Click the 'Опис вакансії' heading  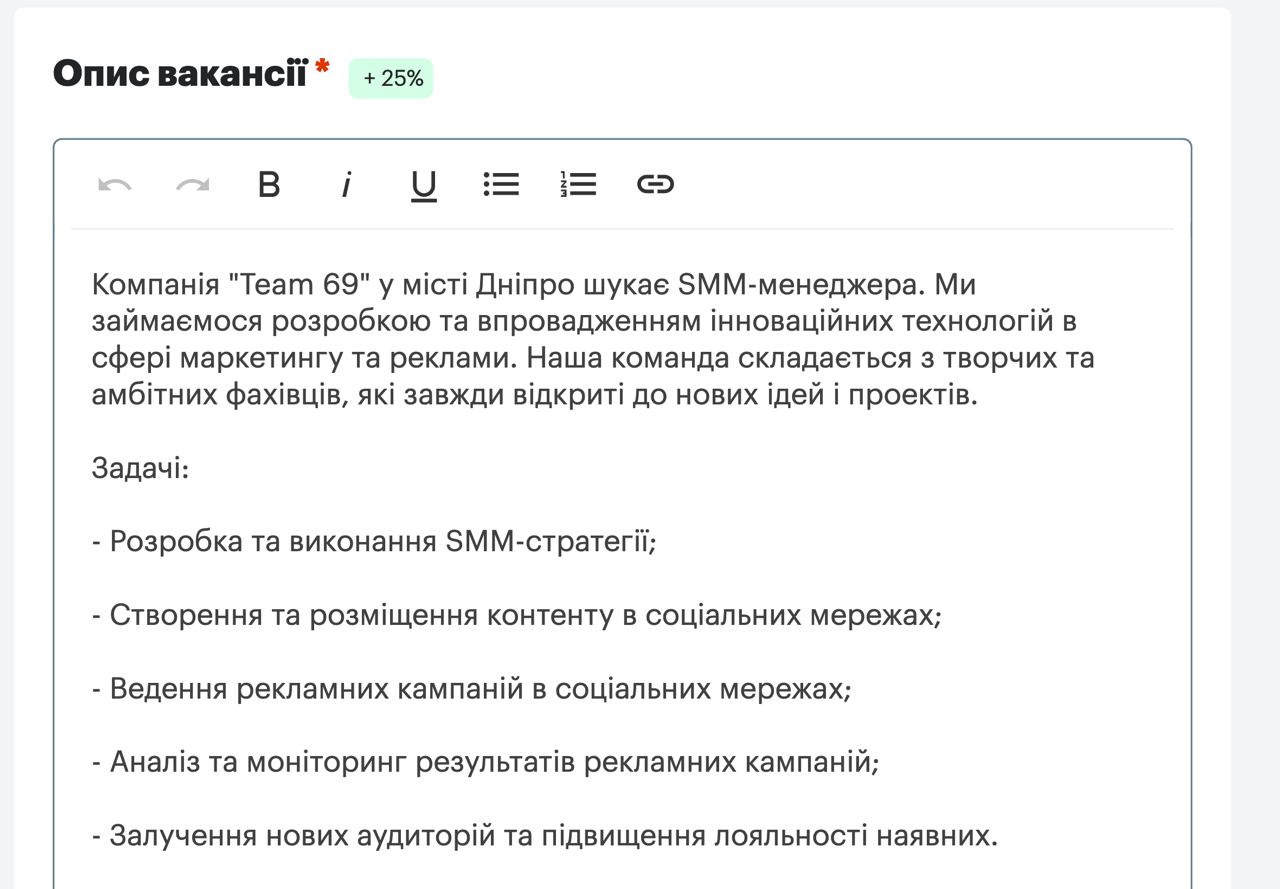(180, 73)
